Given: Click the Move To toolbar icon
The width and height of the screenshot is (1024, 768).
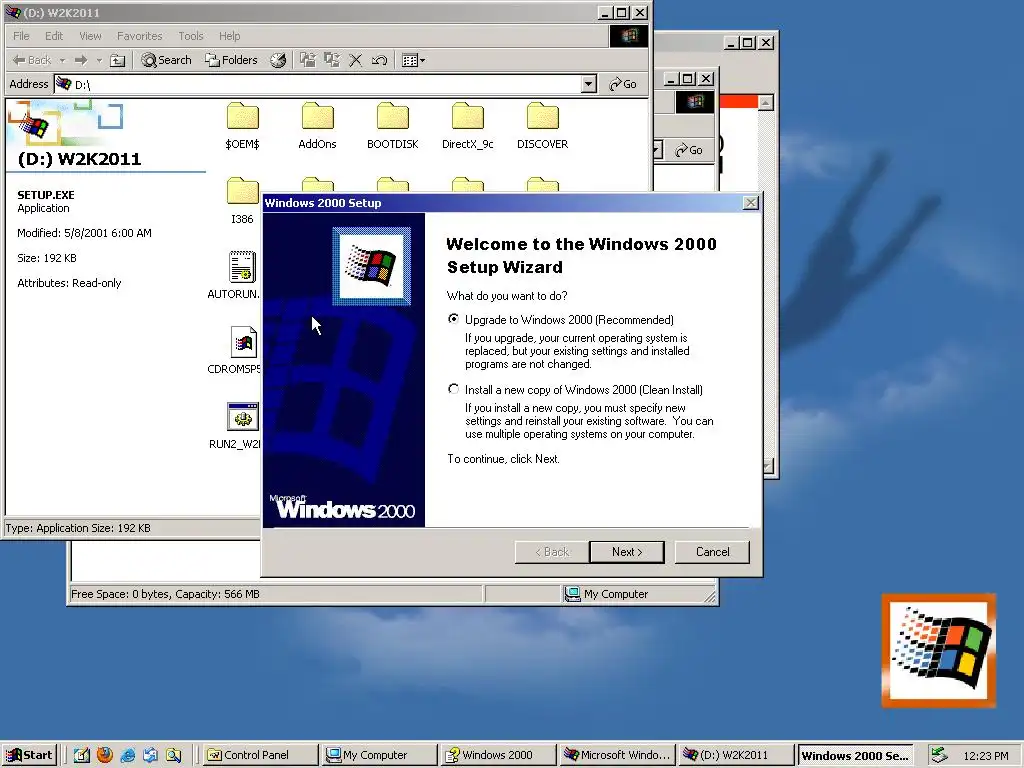Looking at the screenshot, I should coord(308,60).
